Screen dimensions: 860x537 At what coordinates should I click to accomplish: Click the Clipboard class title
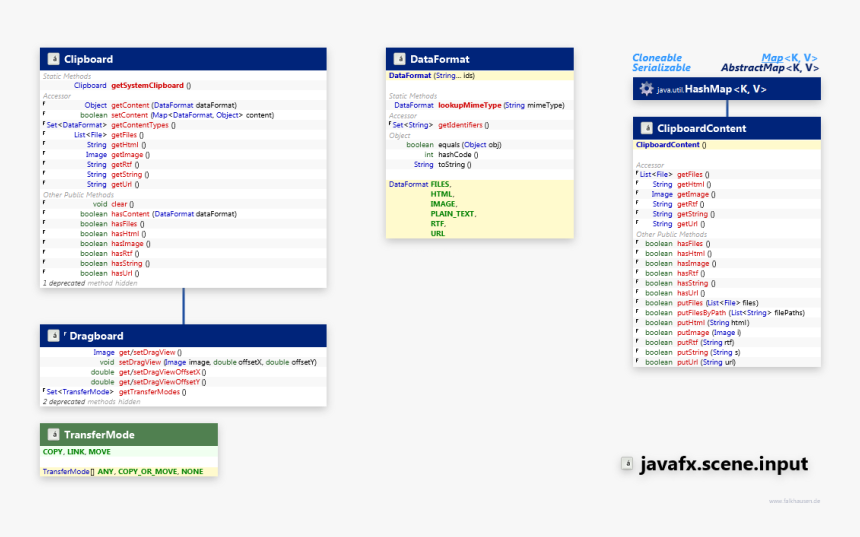point(88,59)
